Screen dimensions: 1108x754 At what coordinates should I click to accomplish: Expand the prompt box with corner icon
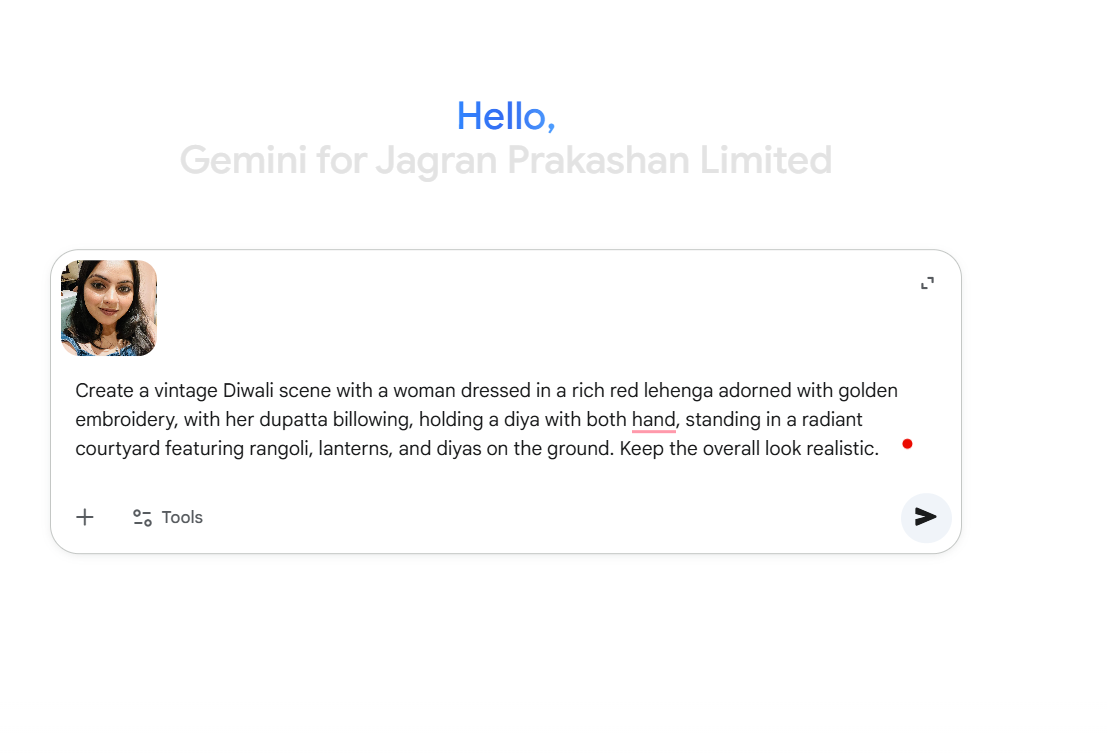928,284
